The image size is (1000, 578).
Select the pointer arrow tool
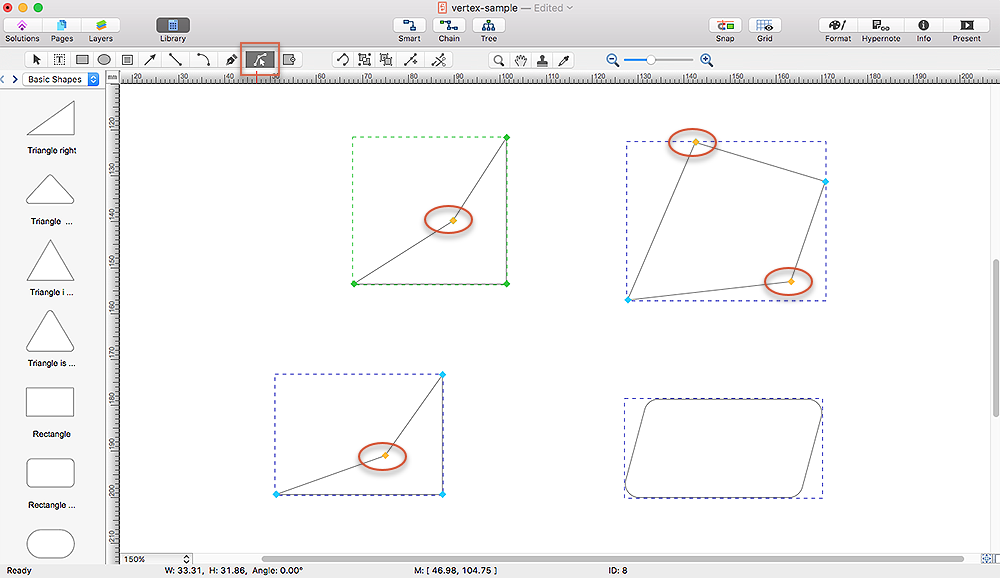36,60
